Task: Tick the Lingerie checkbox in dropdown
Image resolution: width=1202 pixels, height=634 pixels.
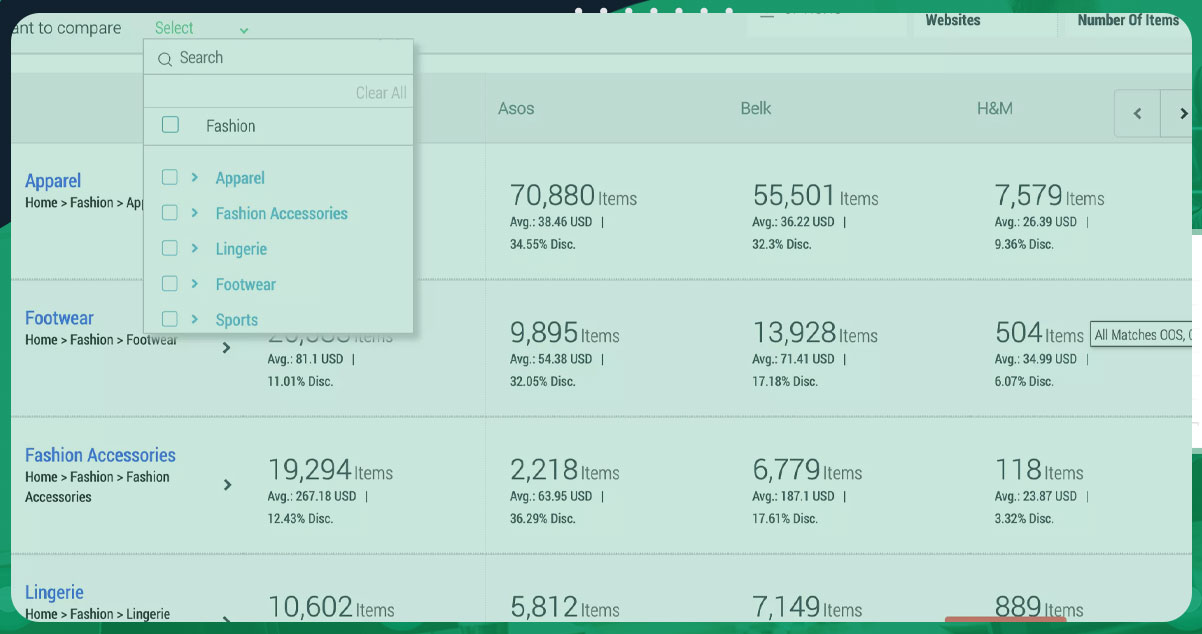Action: (x=170, y=248)
